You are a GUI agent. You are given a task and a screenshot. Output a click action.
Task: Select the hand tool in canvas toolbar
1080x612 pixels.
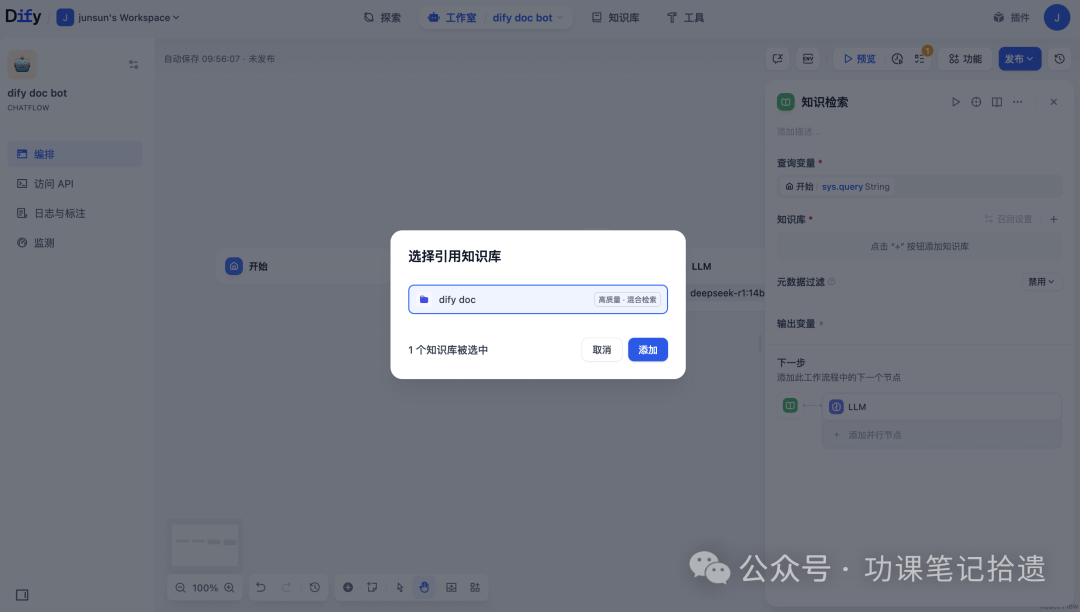point(424,587)
